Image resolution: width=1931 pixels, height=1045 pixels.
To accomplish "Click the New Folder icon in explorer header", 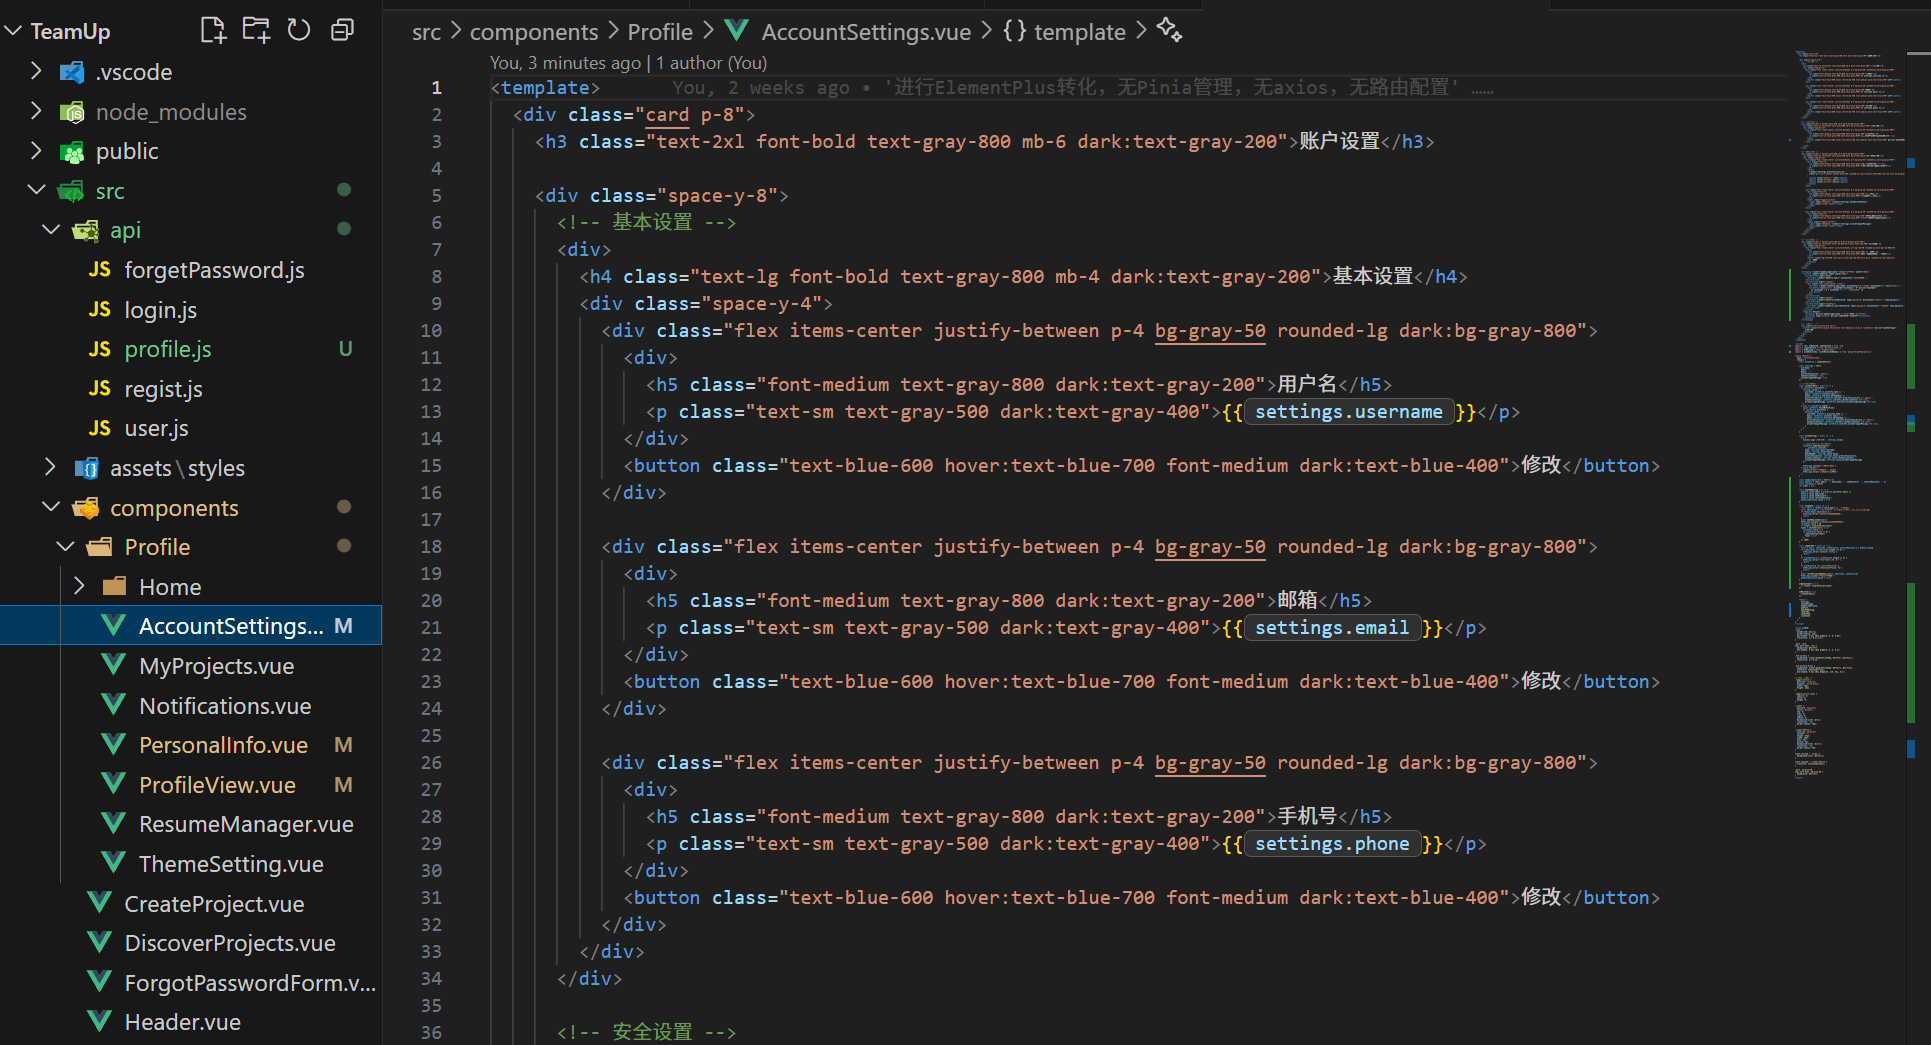I will click(256, 30).
